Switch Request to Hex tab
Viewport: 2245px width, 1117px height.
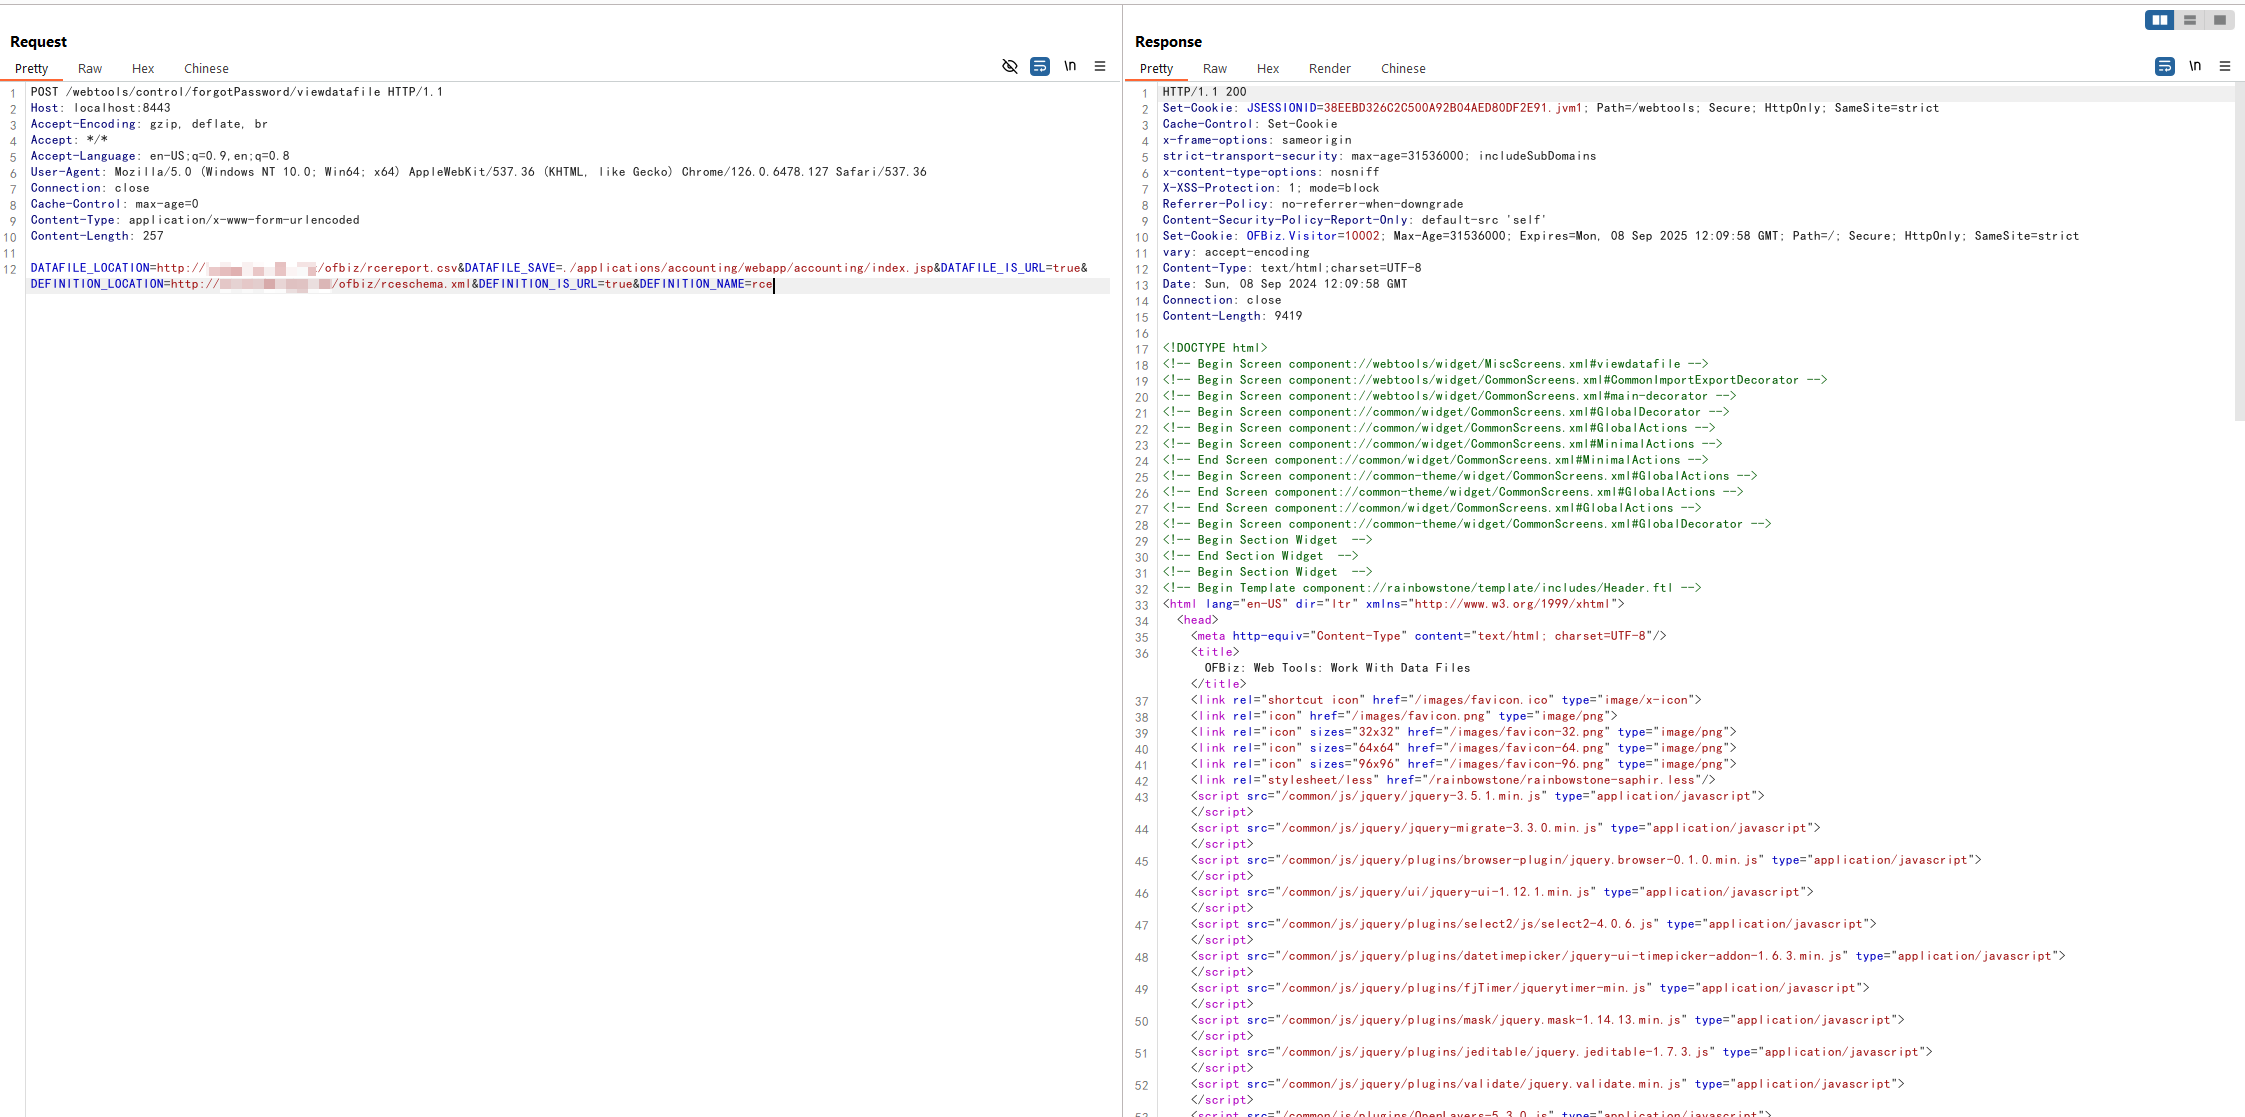[x=143, y=68]
